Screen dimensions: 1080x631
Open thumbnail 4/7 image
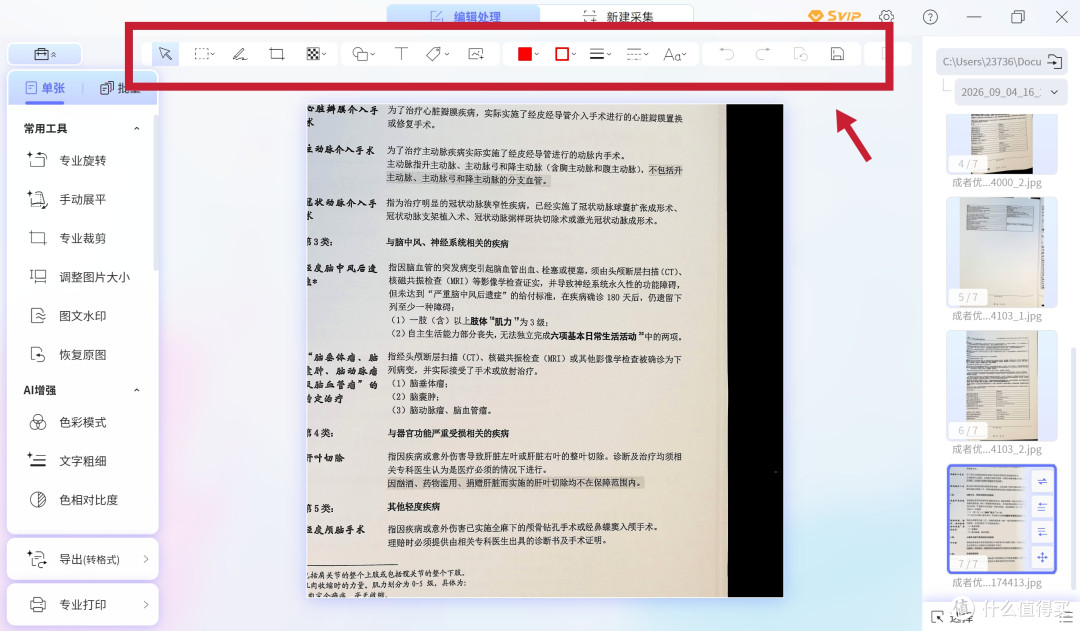(1001, 144)
